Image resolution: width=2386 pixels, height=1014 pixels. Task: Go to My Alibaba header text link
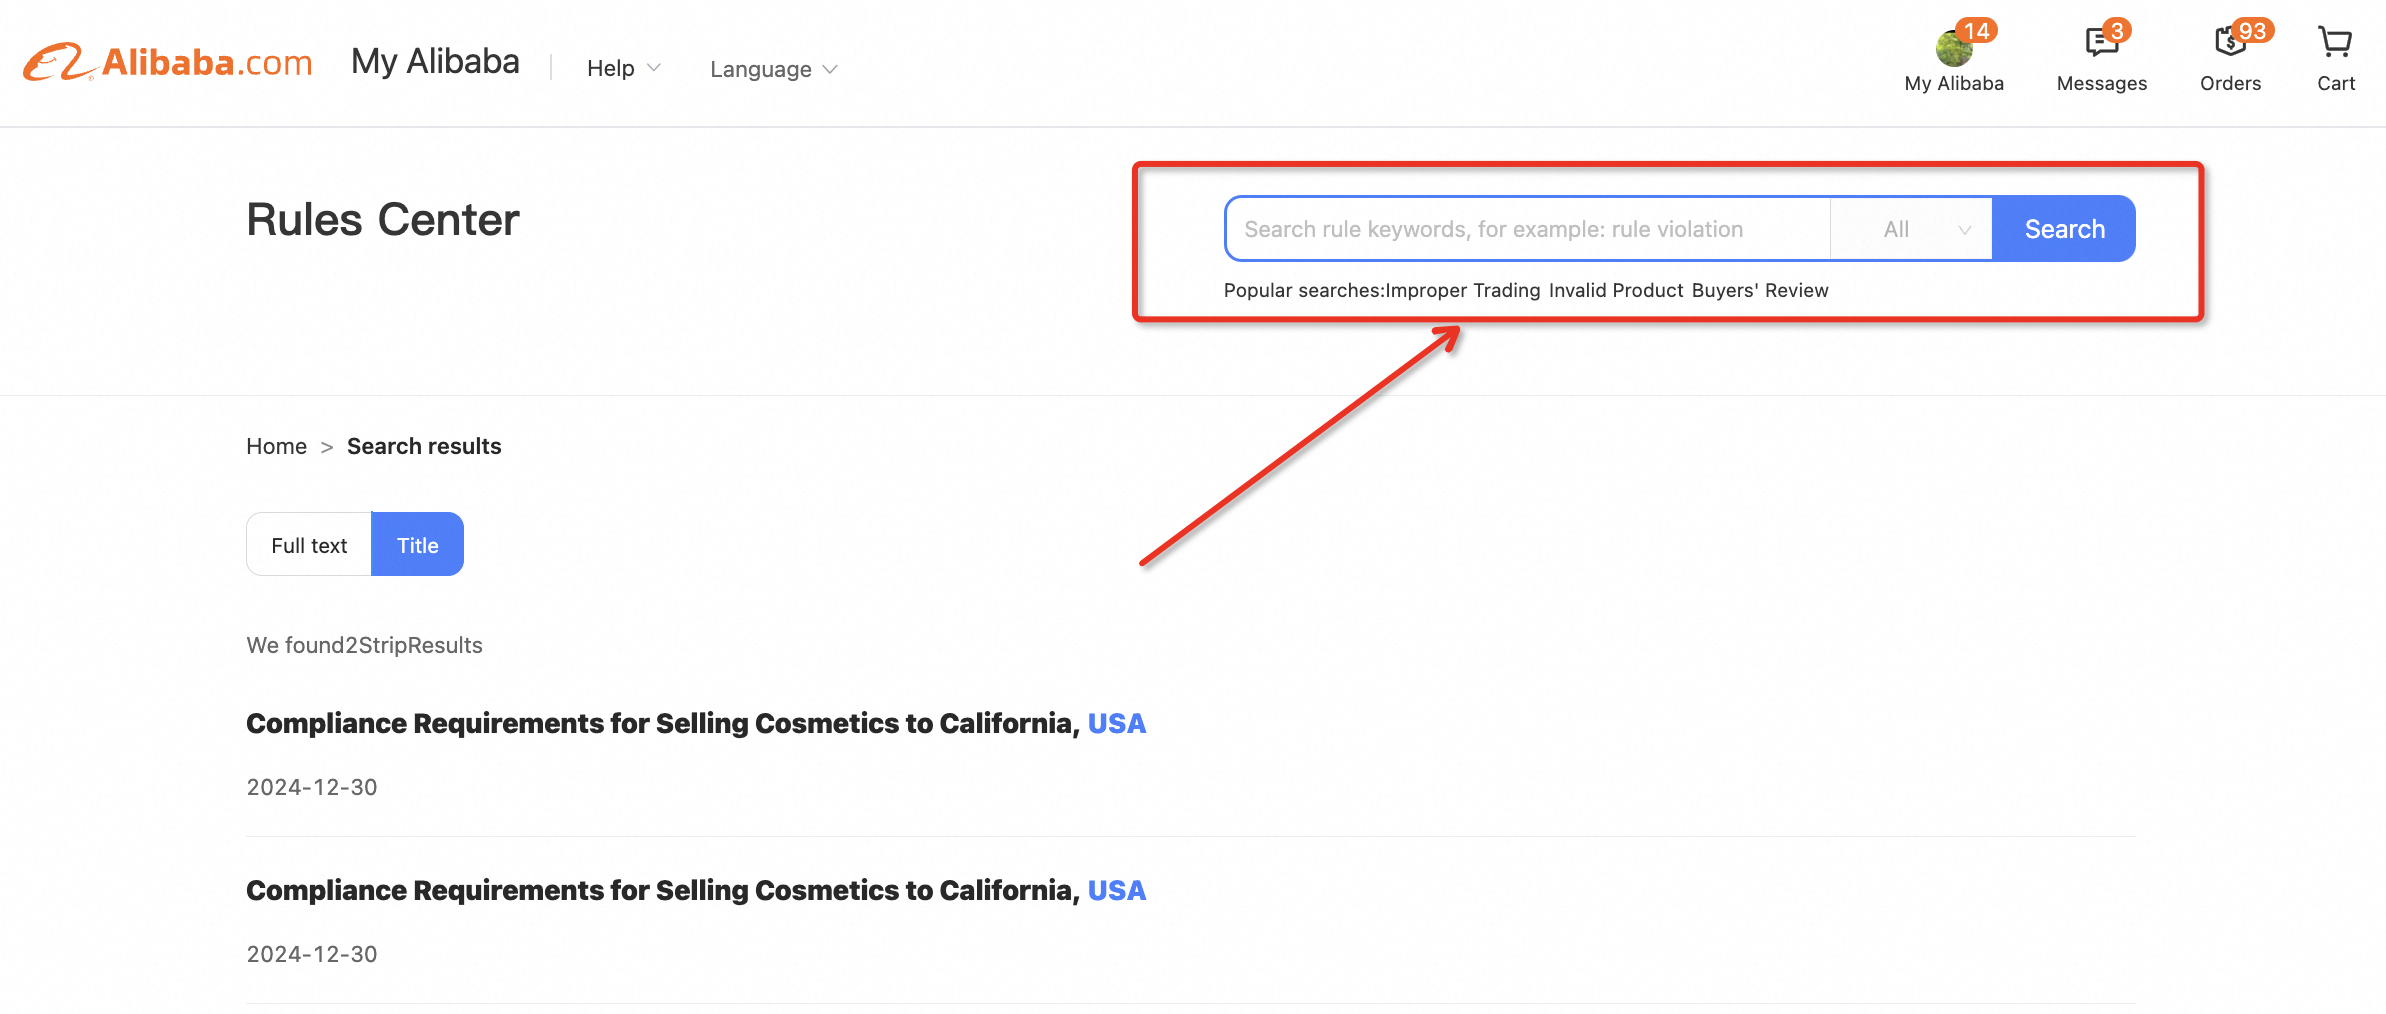pyautogui.click(x=435, y=62)
